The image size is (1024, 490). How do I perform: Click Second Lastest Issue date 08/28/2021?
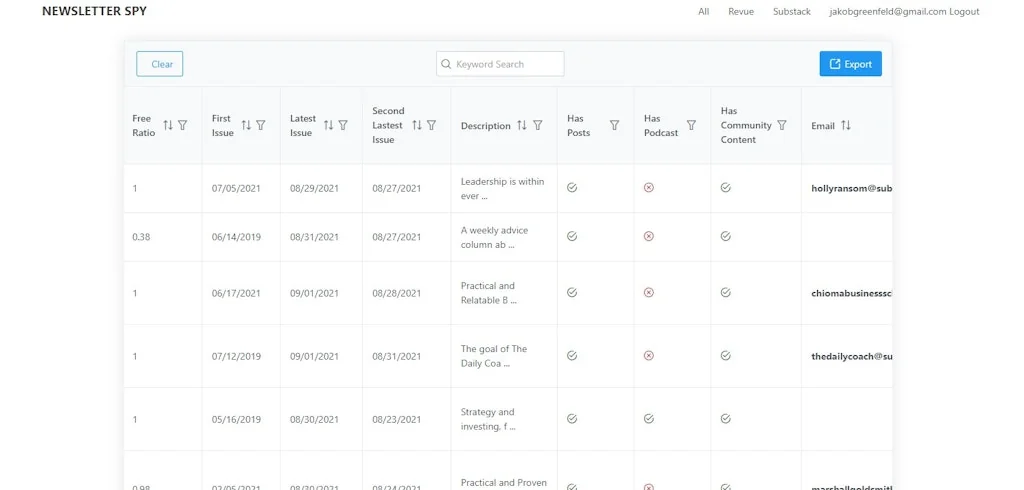[396, 293]
